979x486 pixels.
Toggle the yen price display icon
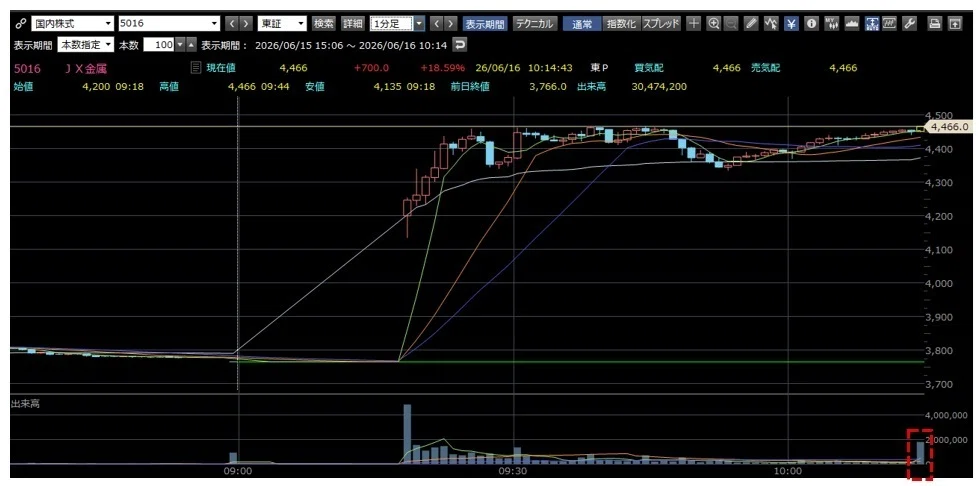[791, 24]
